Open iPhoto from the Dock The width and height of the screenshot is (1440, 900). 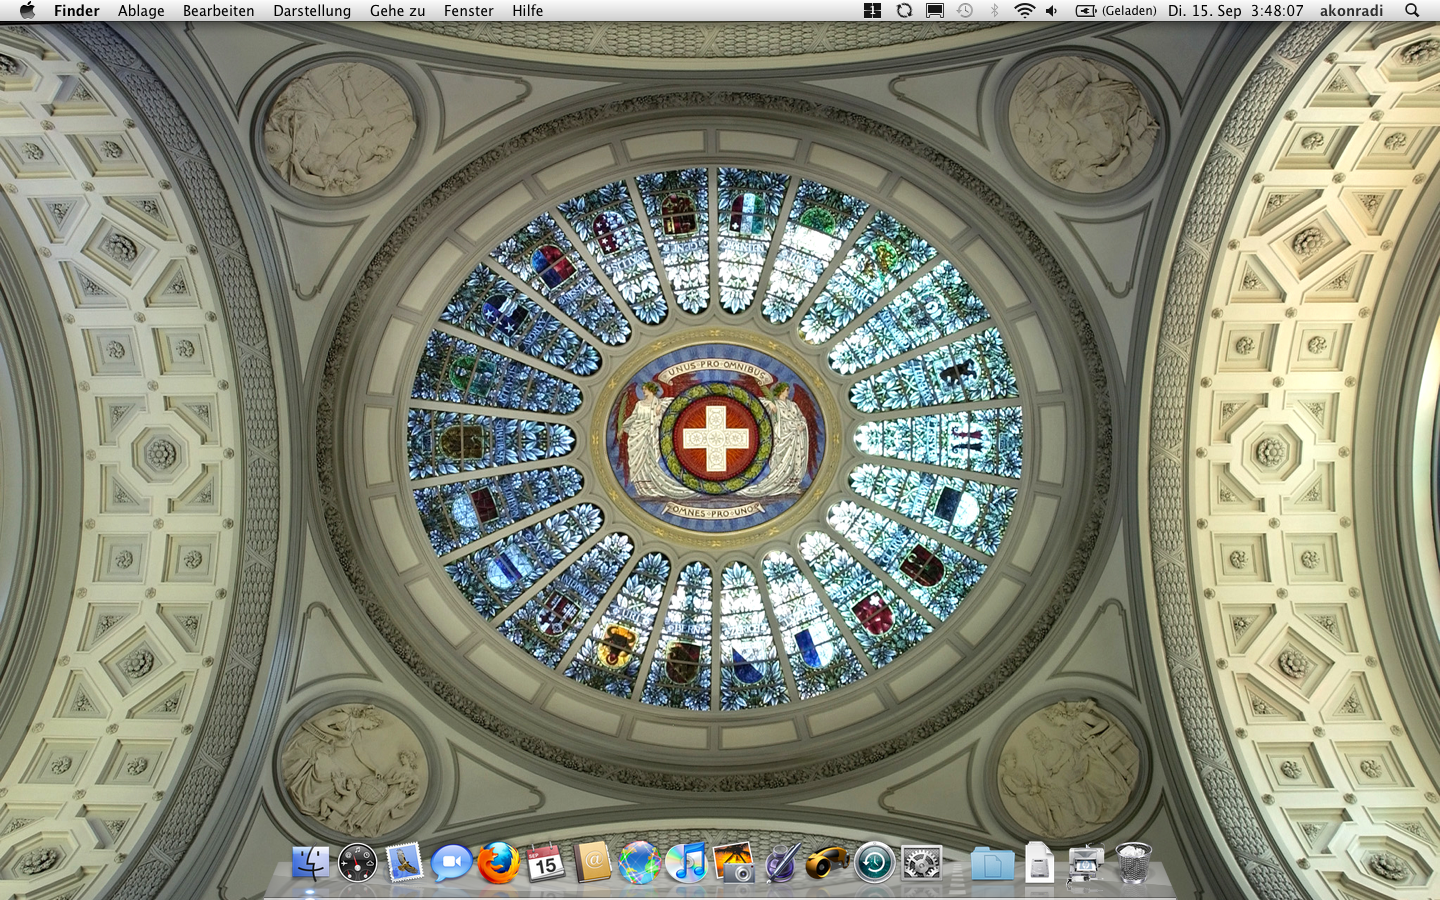coord(733,862)
